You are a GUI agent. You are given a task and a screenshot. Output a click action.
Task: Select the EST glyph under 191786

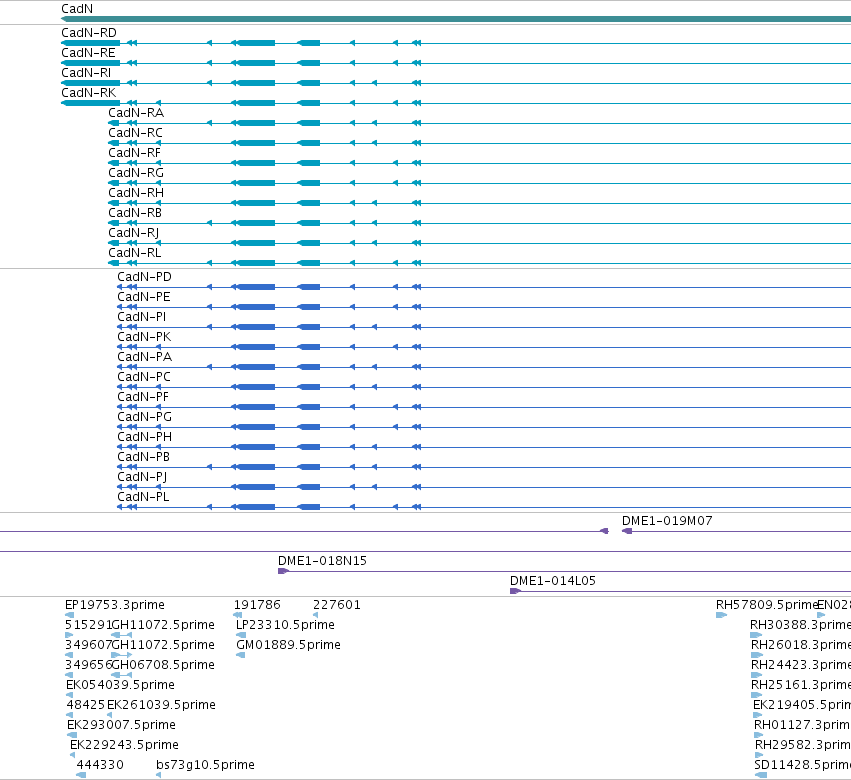tap(237, 615)
